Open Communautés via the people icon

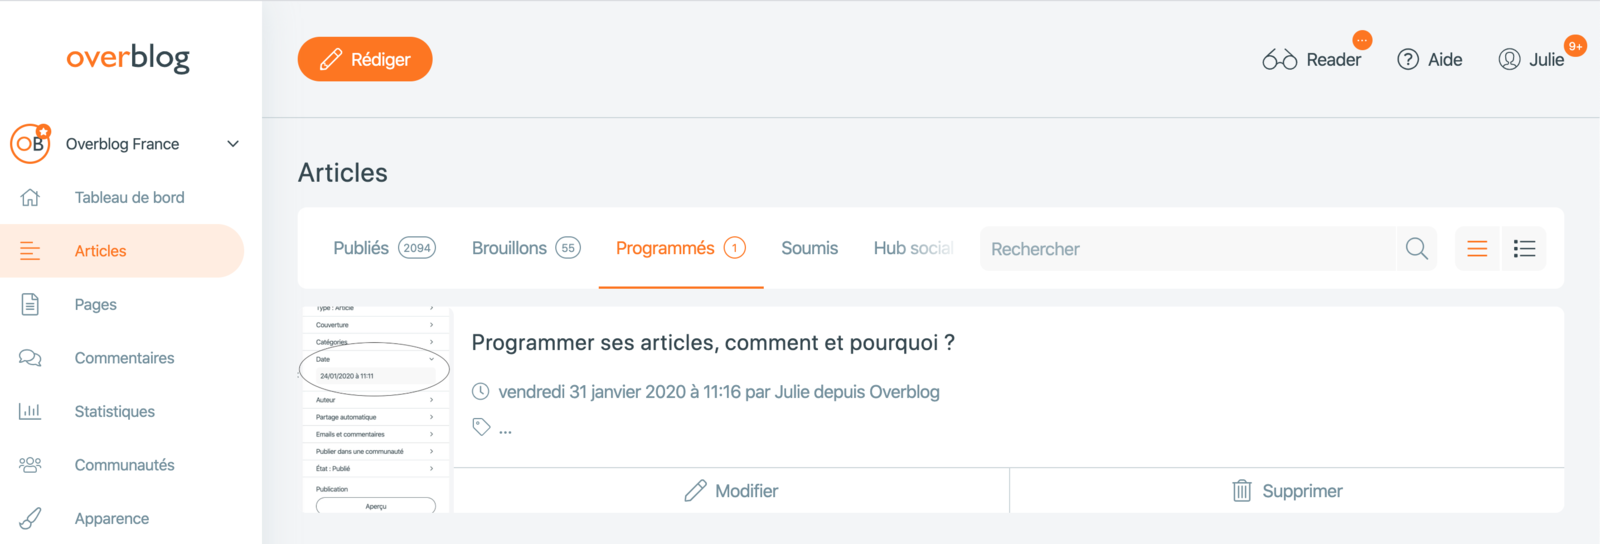tap(30, 465)
